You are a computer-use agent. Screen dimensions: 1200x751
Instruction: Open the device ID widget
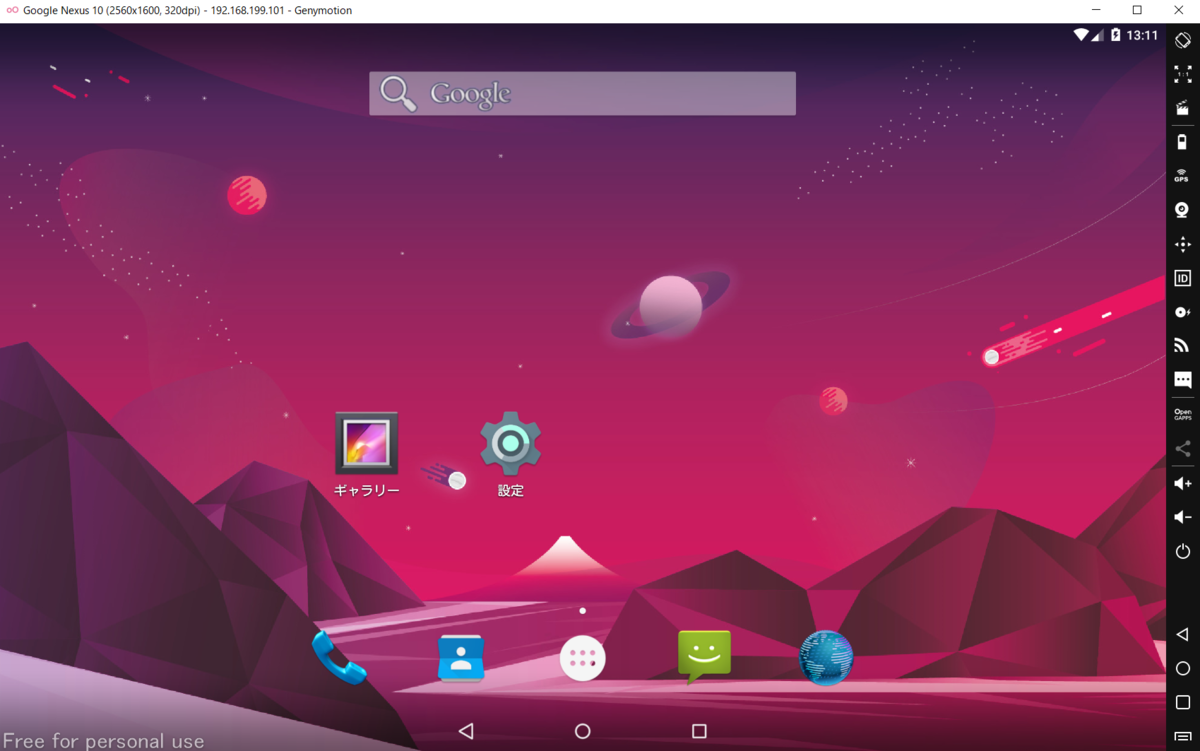1183,278
